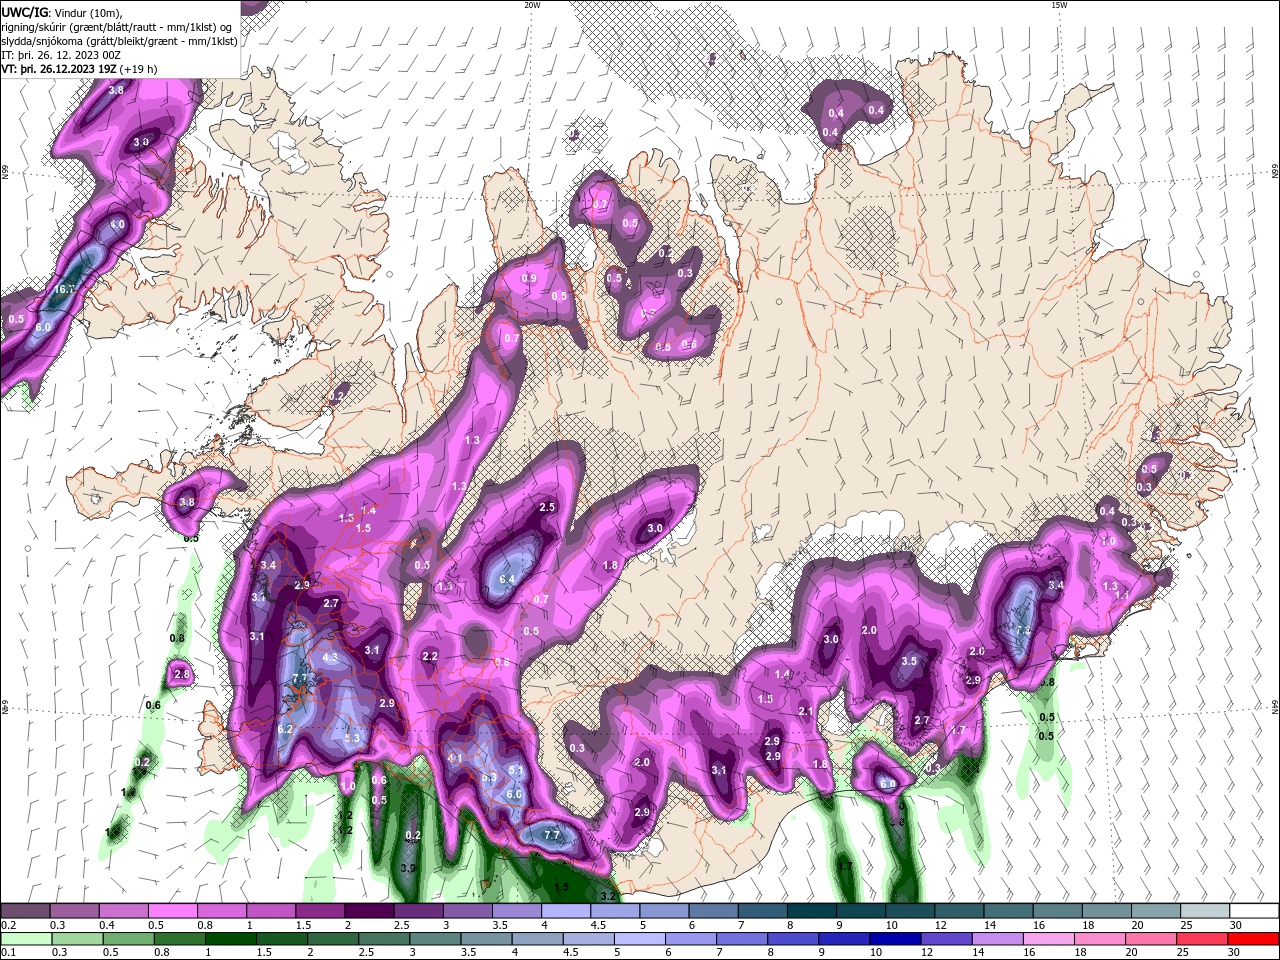Click the '15W' longitude label
1280x960 pixels.
[1059, 5]
